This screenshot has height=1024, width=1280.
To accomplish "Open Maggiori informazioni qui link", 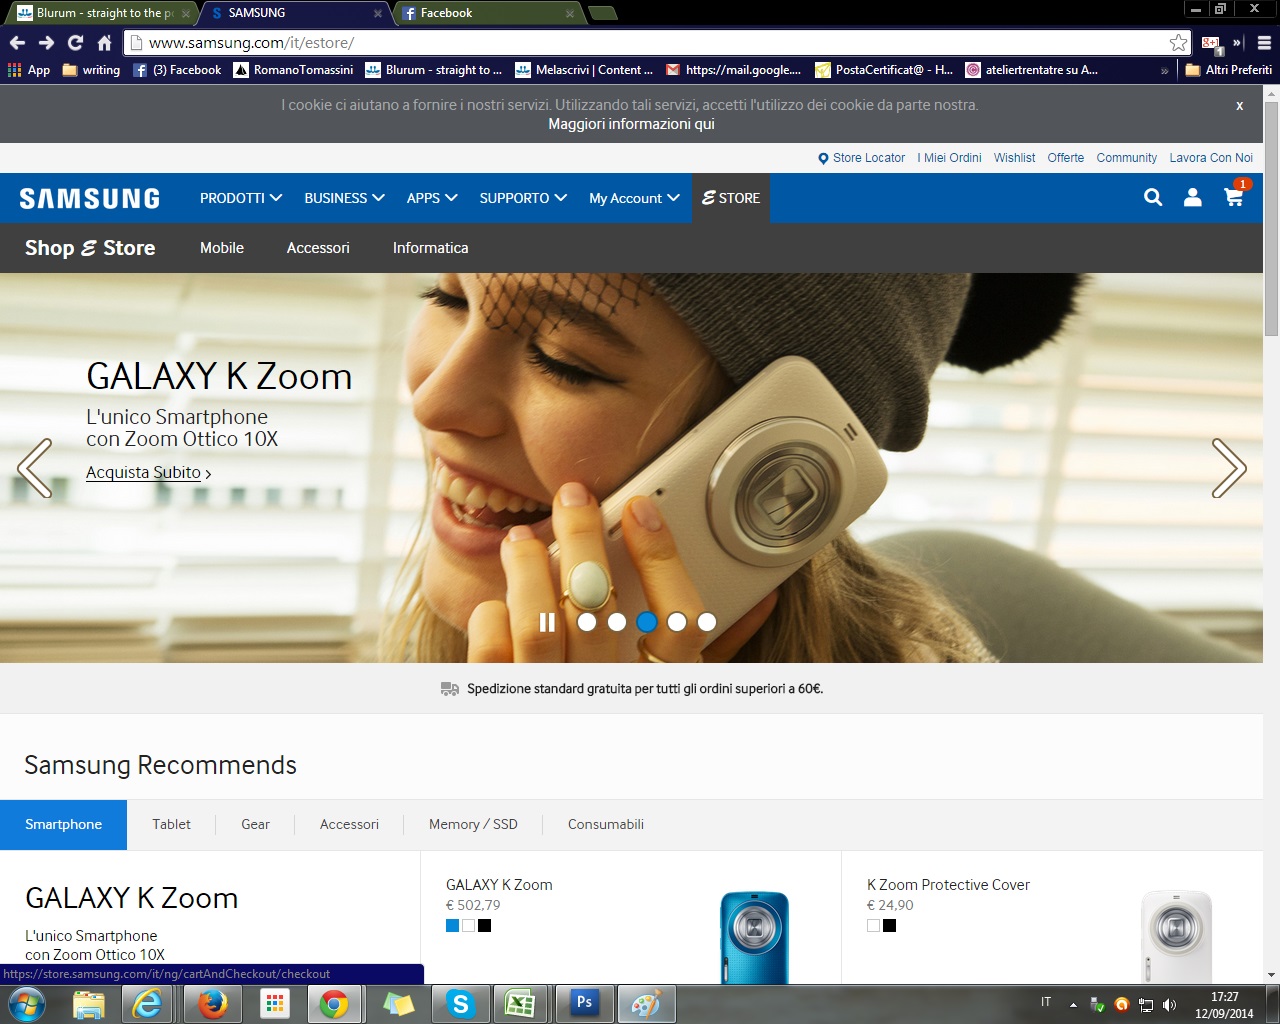I will pyautogui.click(x=631, y=124).
